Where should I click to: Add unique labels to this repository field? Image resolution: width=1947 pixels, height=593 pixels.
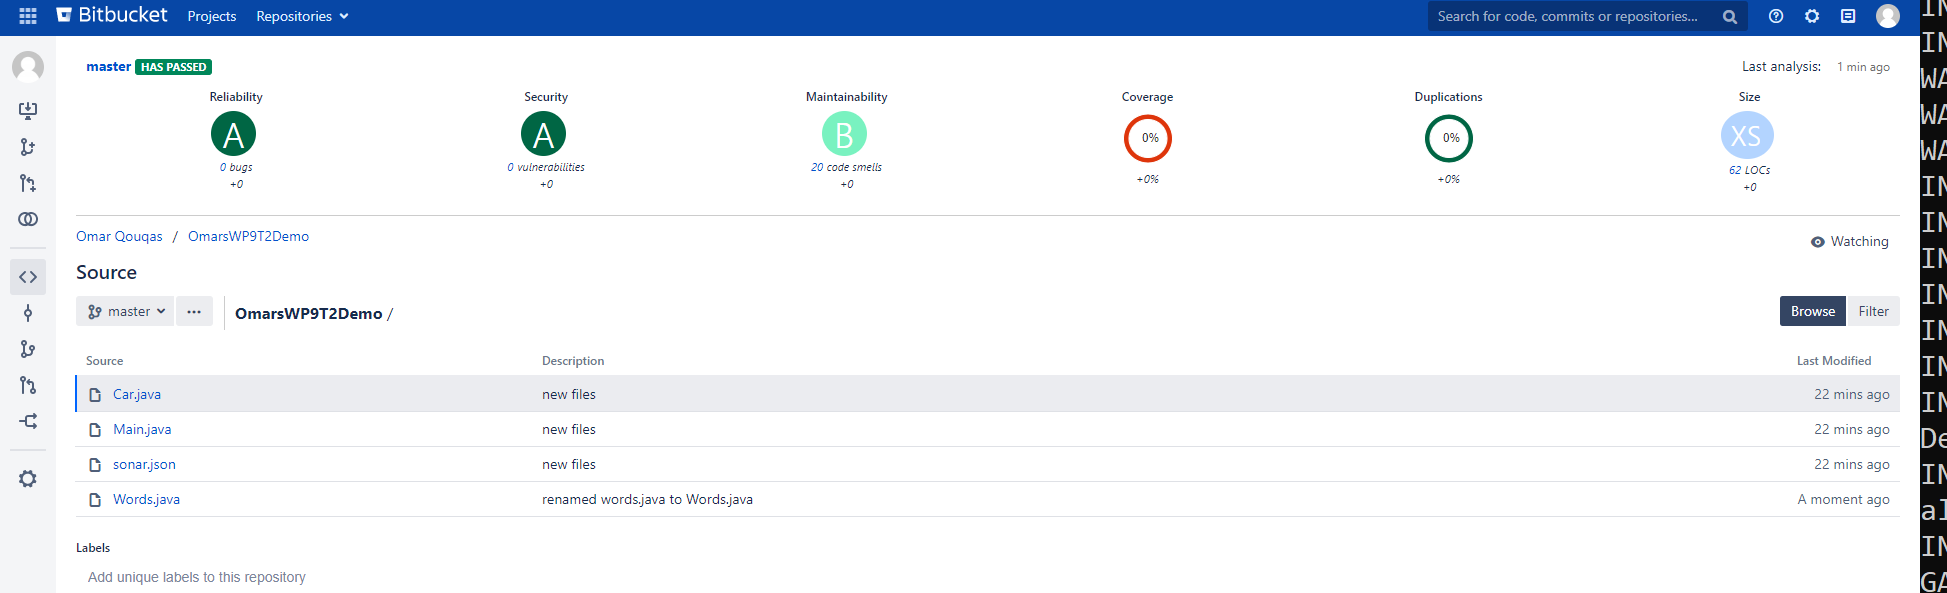(x=197, y=577)
